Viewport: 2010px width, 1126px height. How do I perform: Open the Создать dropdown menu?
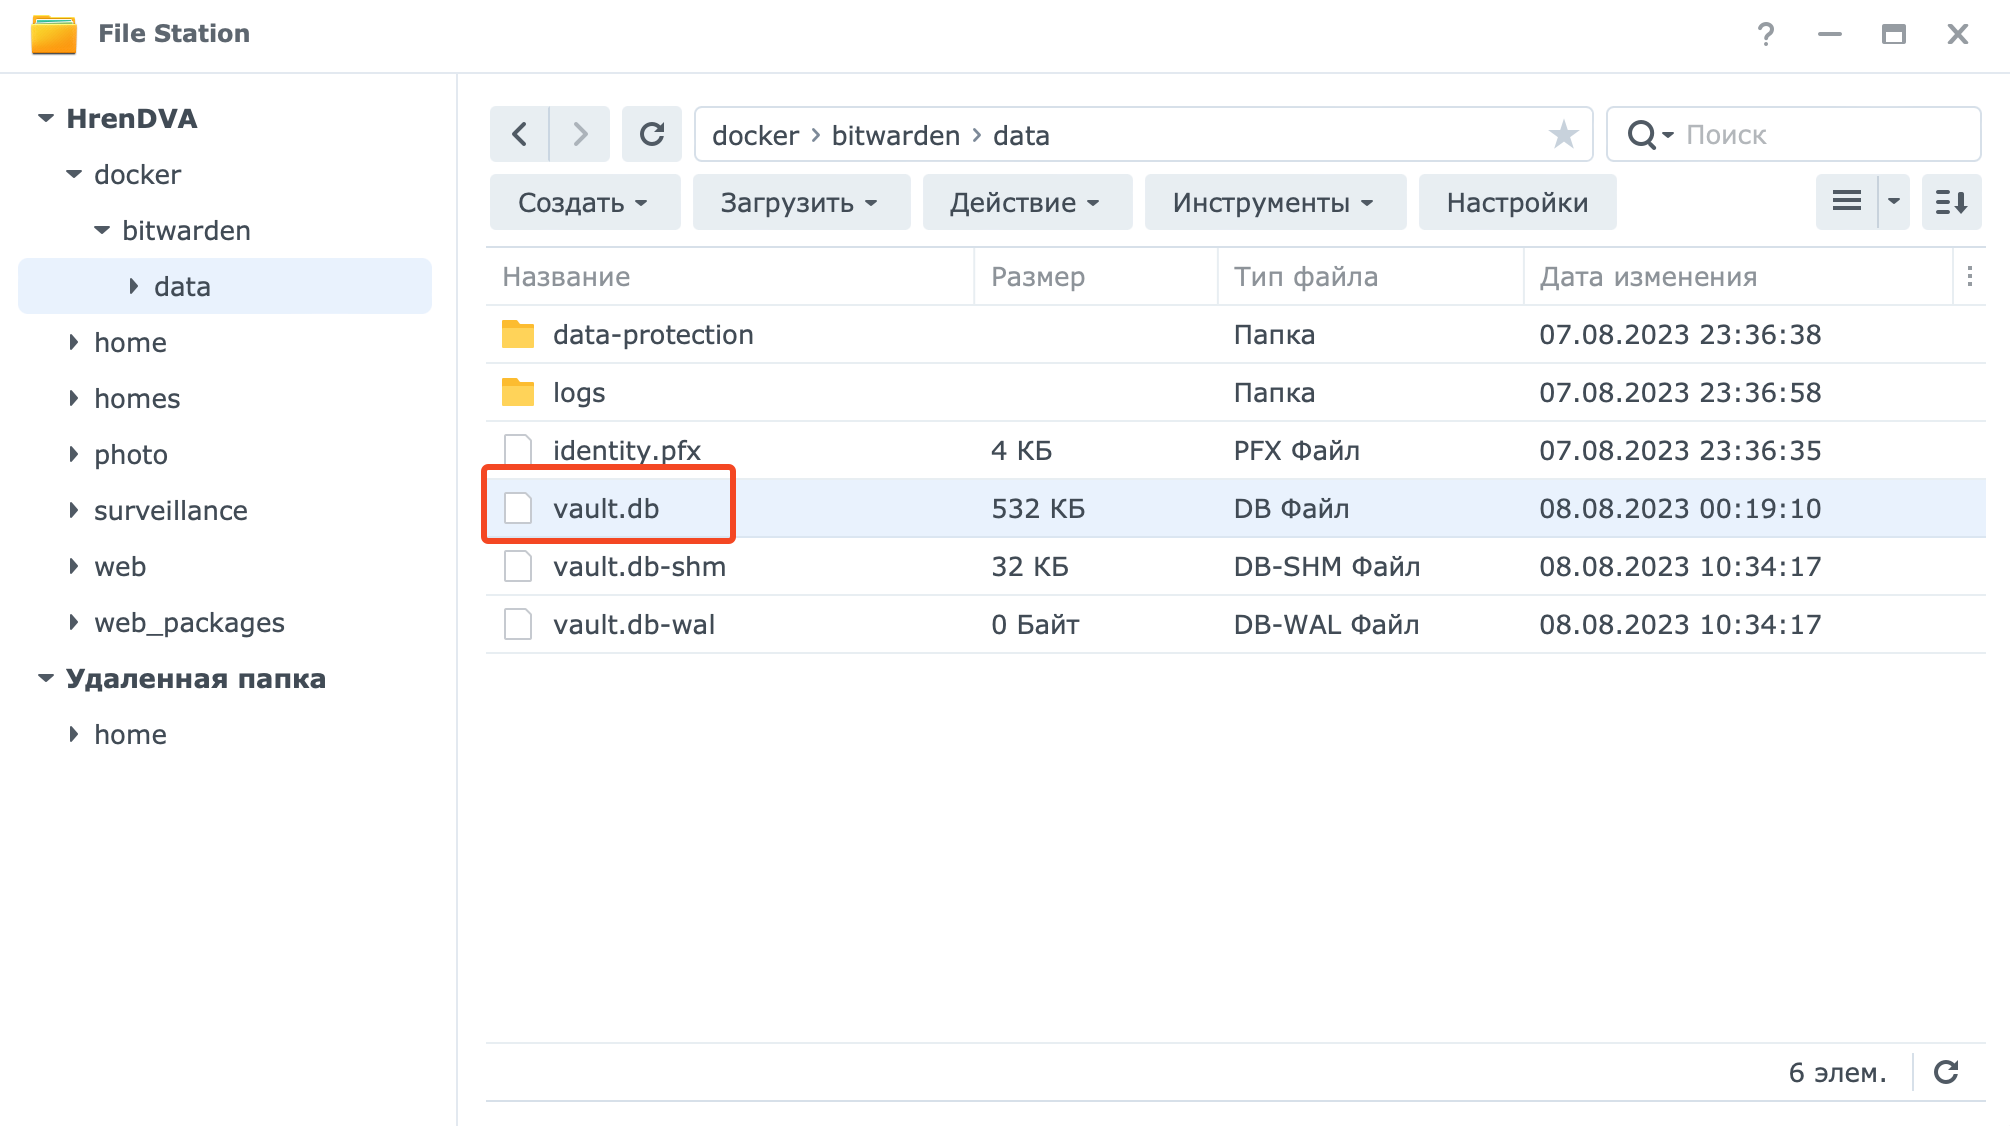pyautogui.click(x=580, y=204)
